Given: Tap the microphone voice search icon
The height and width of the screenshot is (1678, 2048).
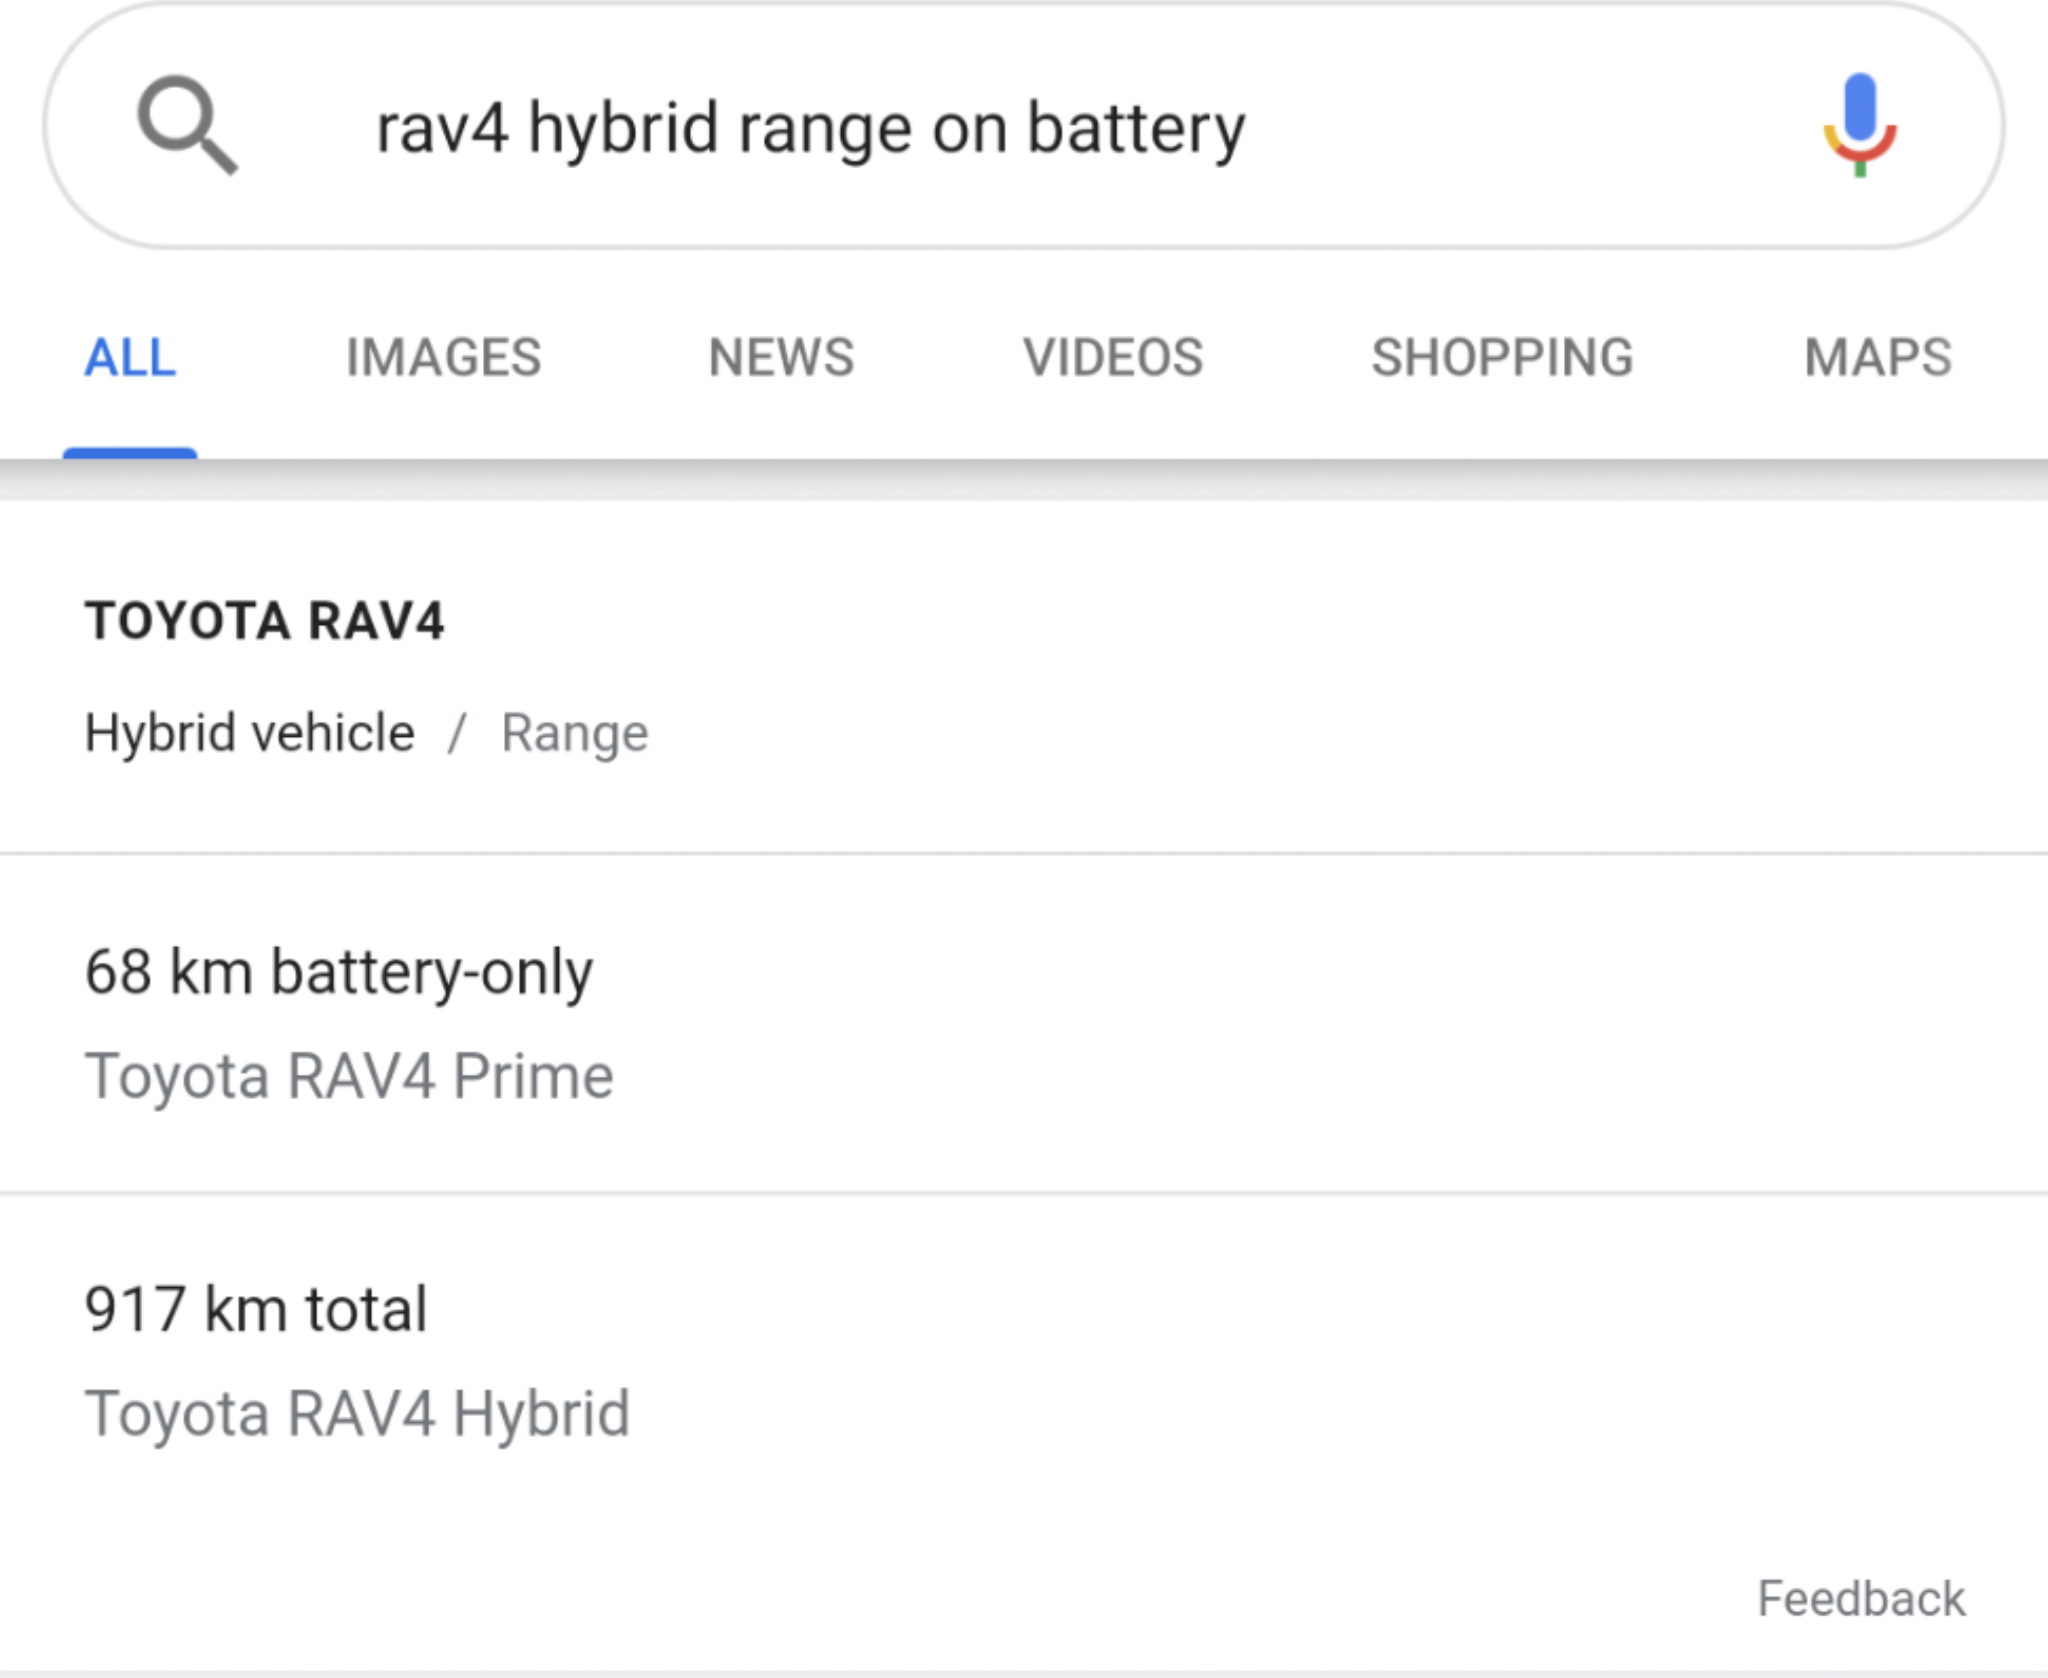Looking at the screenshot, I should click(1859, 125).
